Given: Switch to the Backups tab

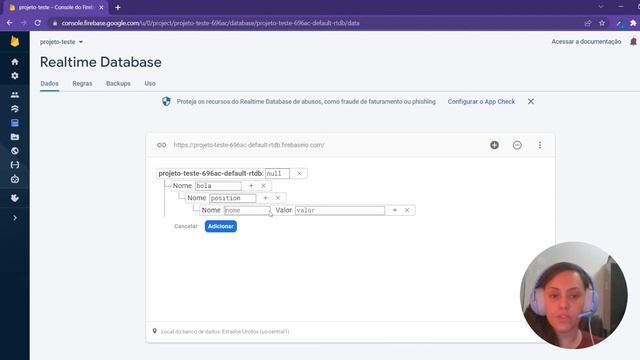Looking at the screenshot, I should [x=118, y=83].
